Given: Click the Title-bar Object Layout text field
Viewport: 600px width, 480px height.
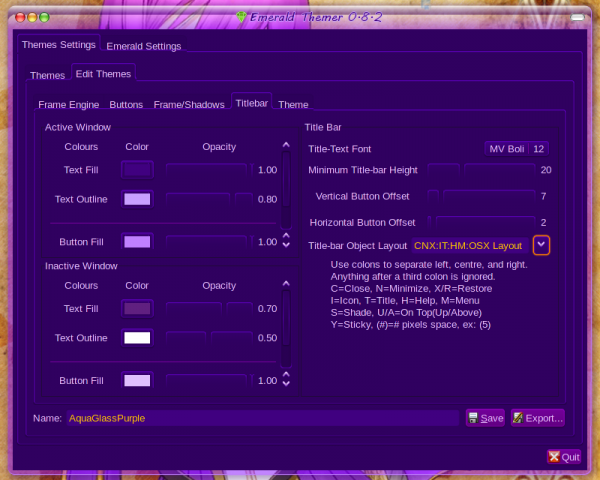Looking at the screenshot, I should click(x=470, y=245).
